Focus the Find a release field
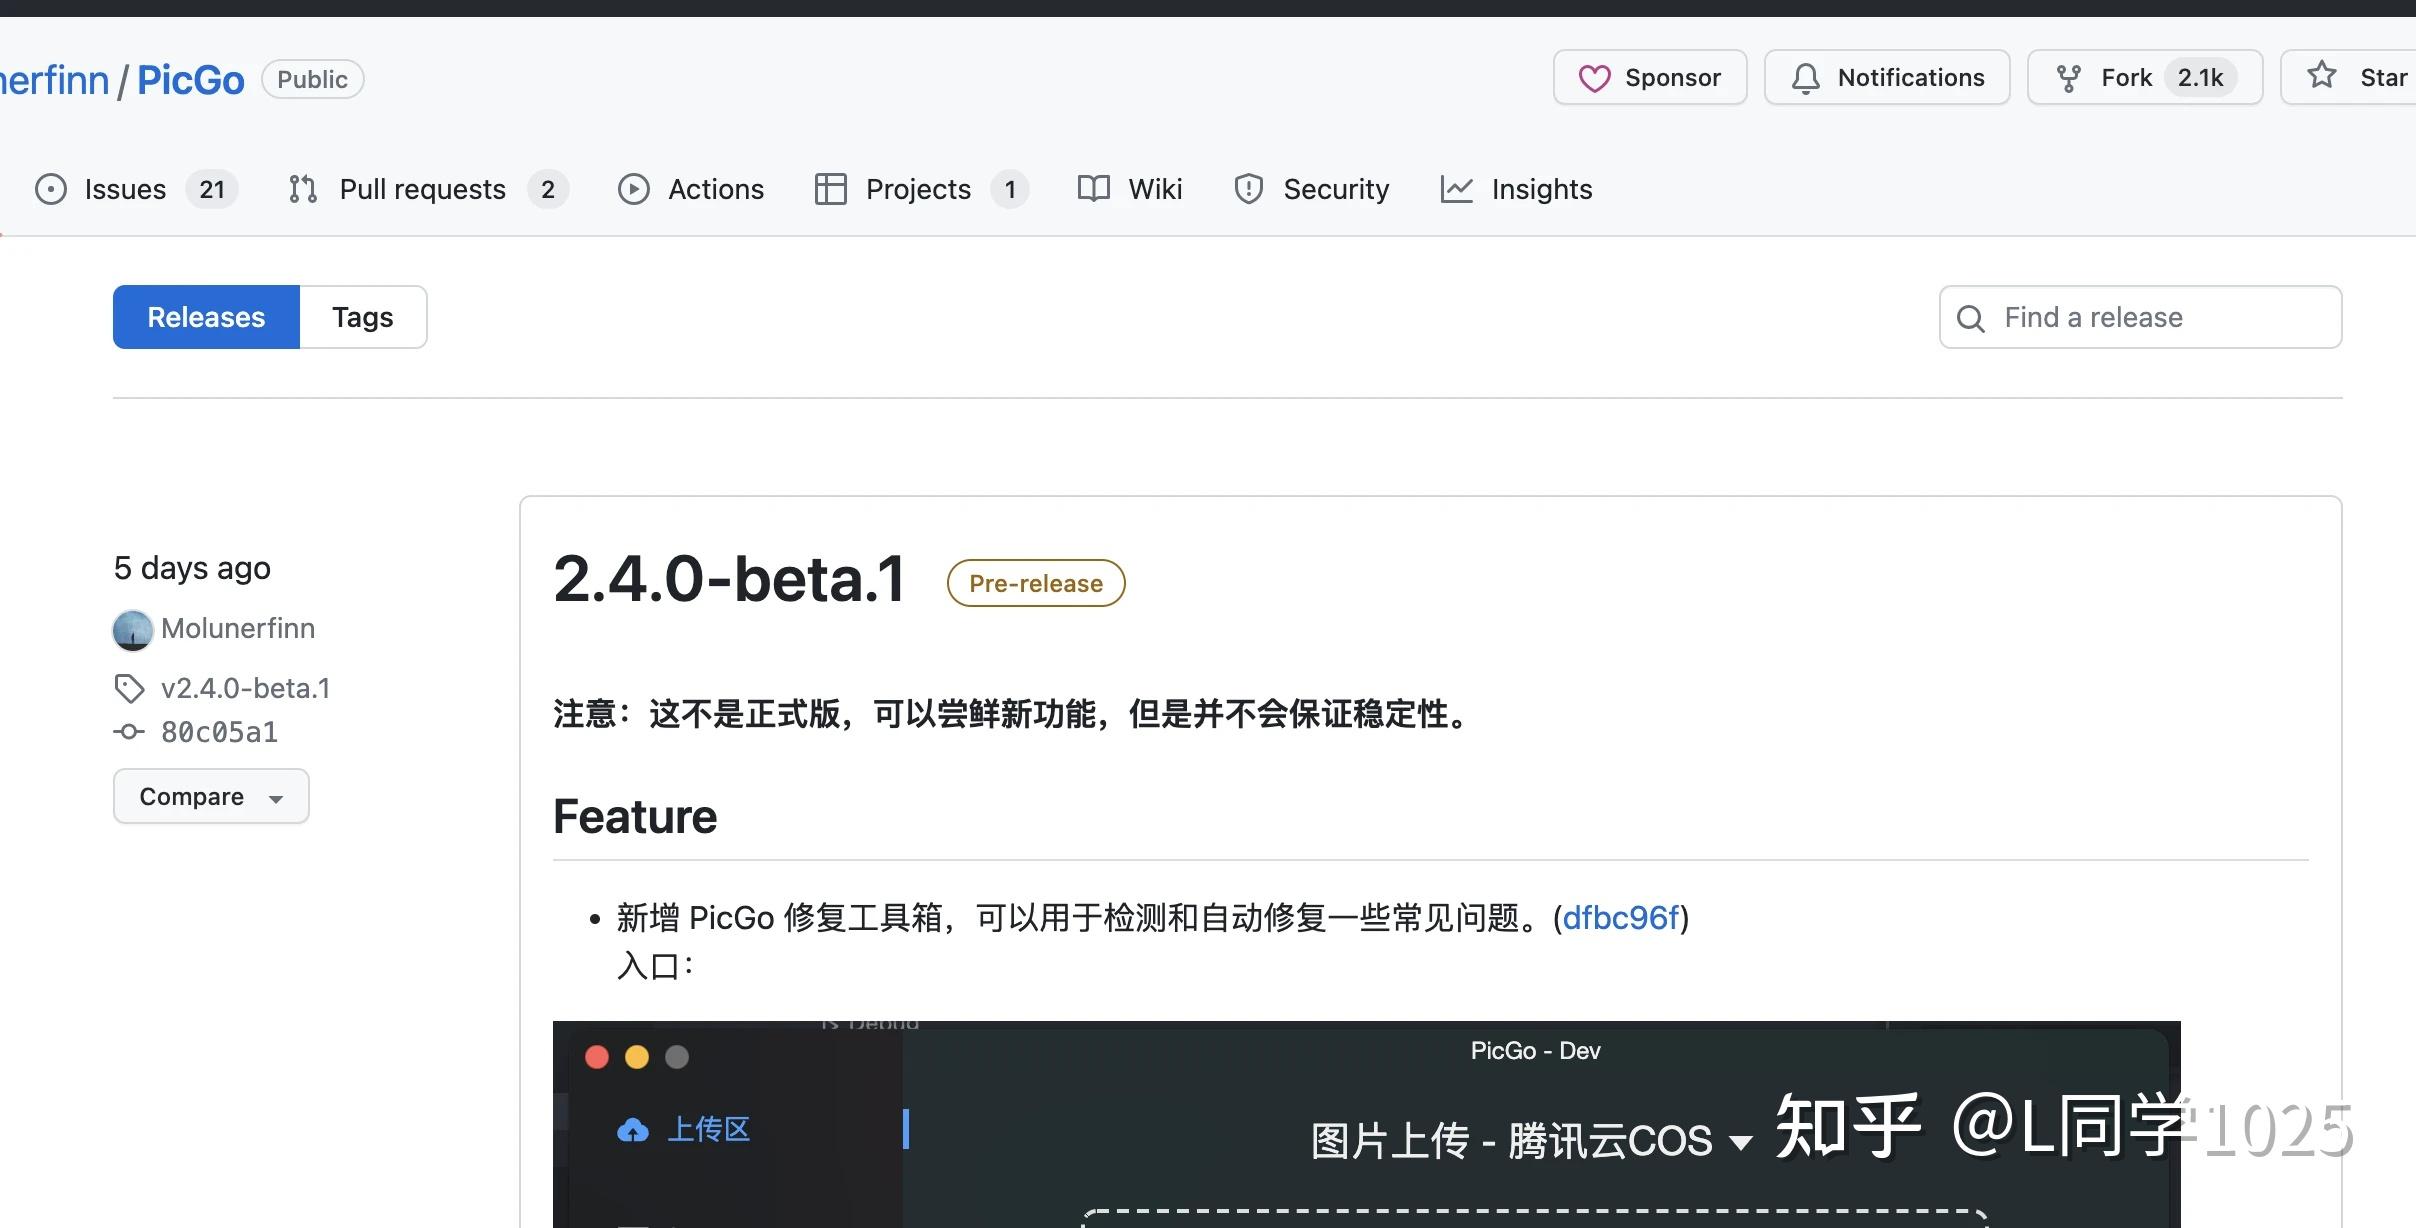 2140,317
